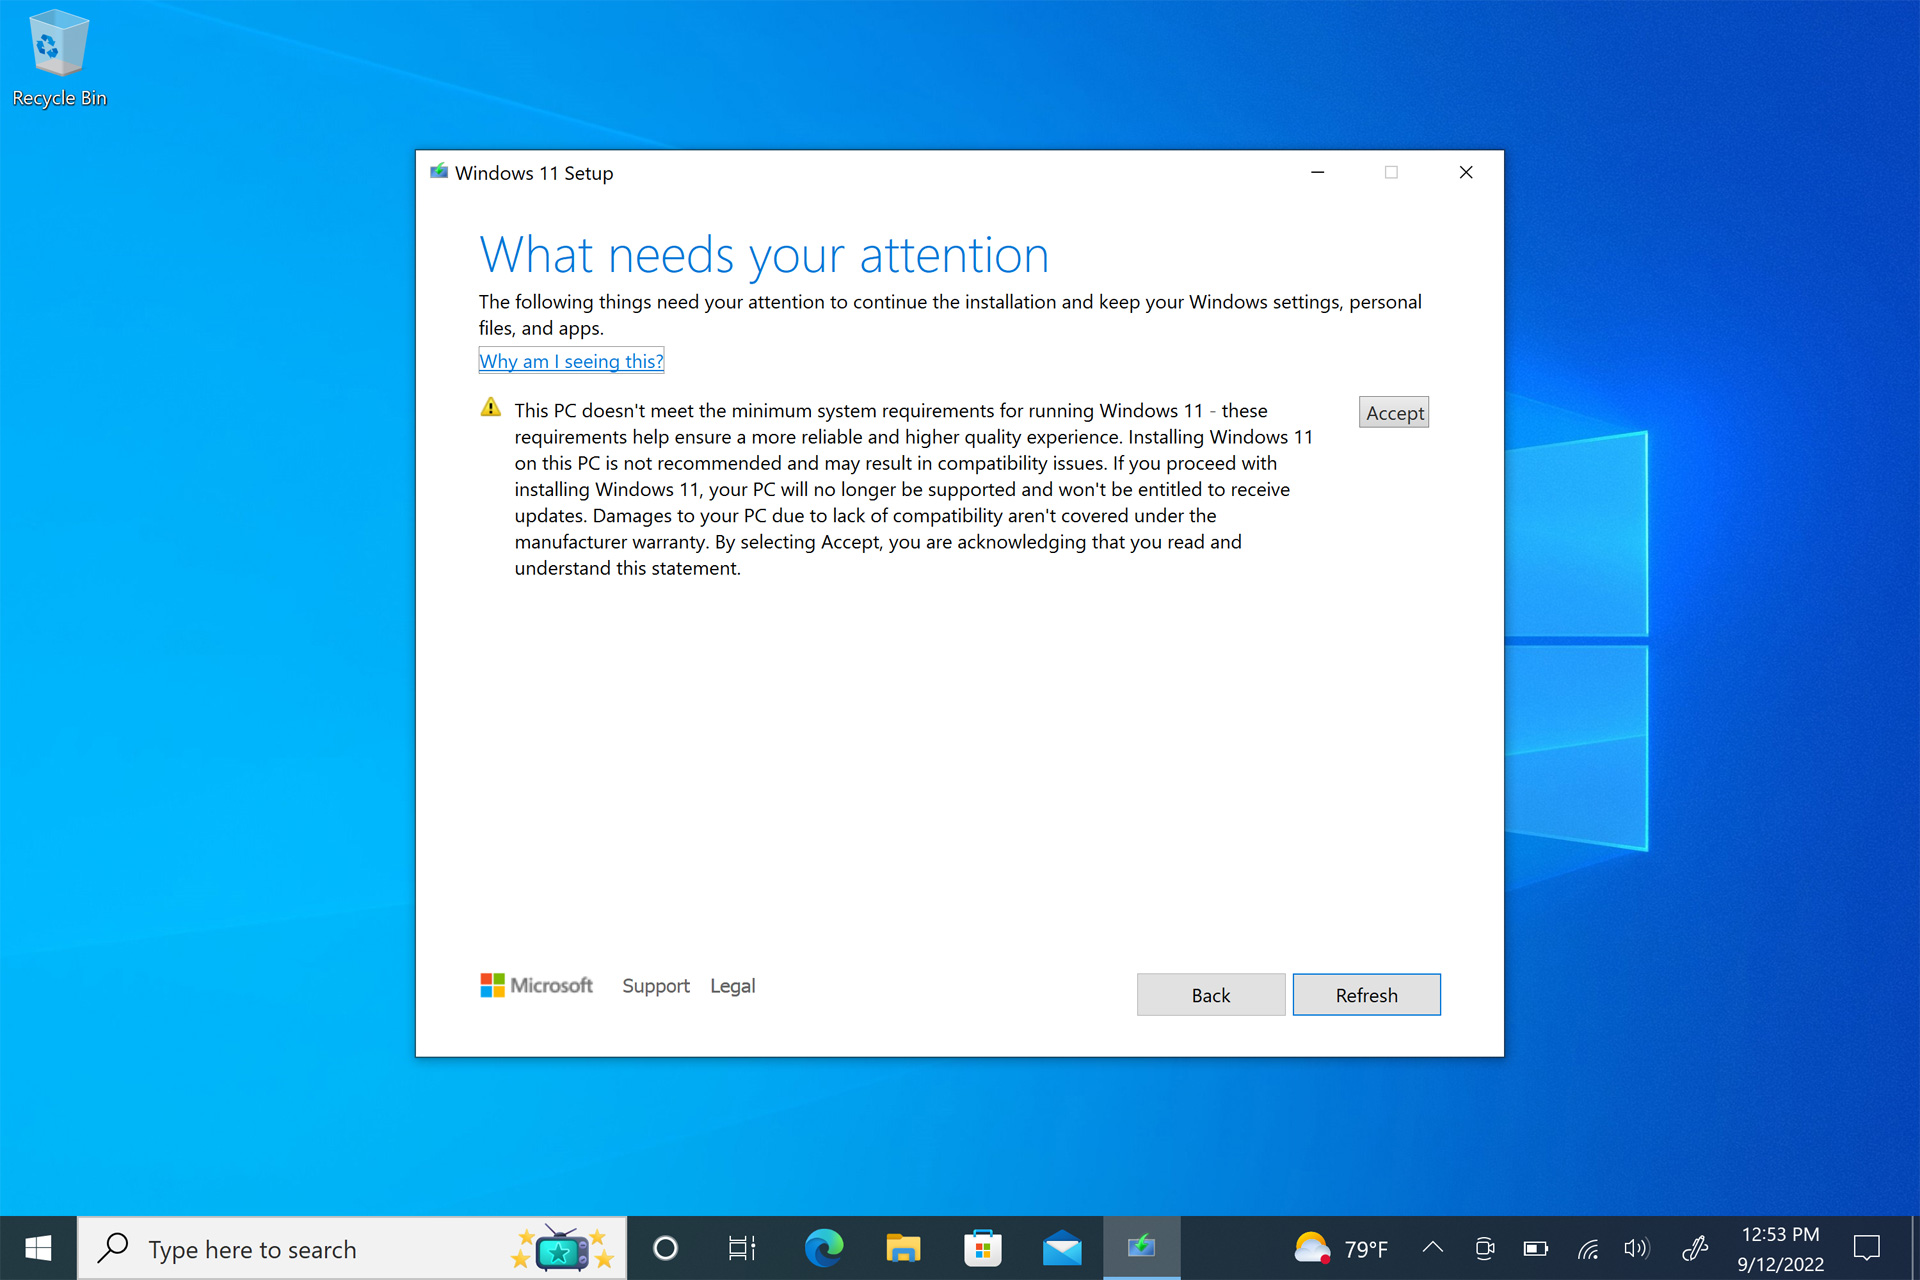Open Task View on the taskbar

click(742, 1248)
